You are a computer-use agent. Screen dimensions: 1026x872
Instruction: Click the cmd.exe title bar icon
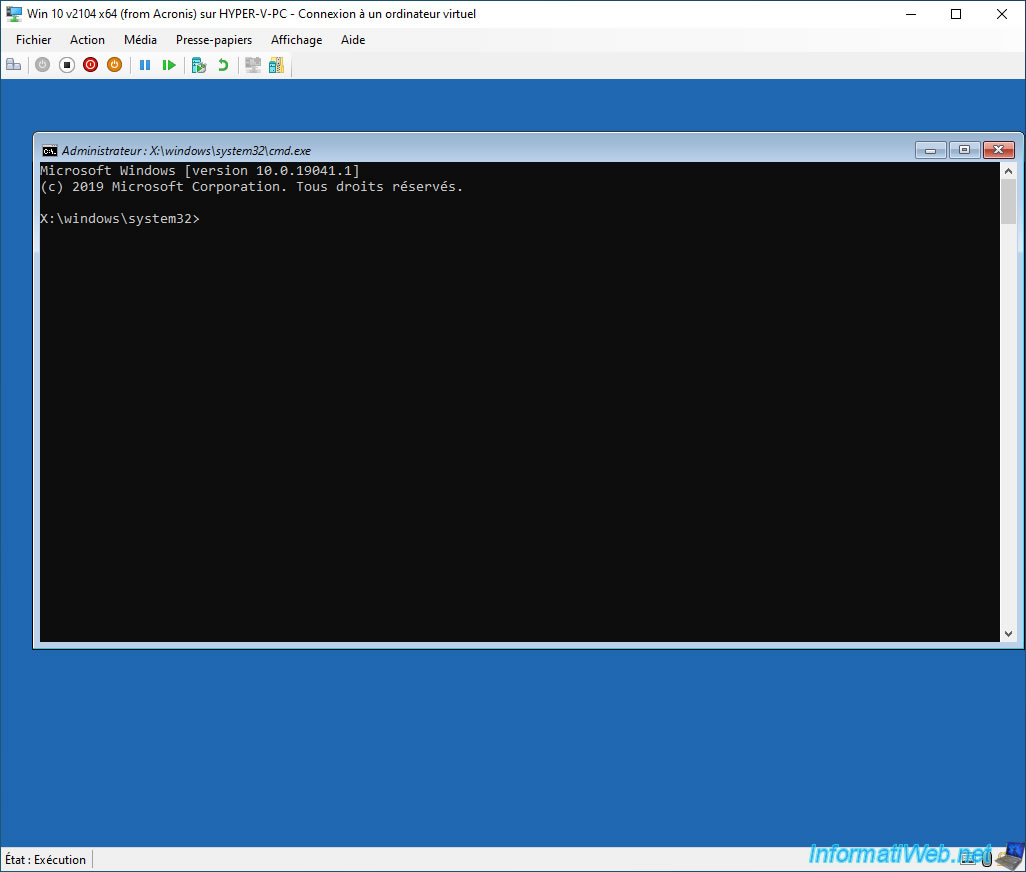point(50,151)
